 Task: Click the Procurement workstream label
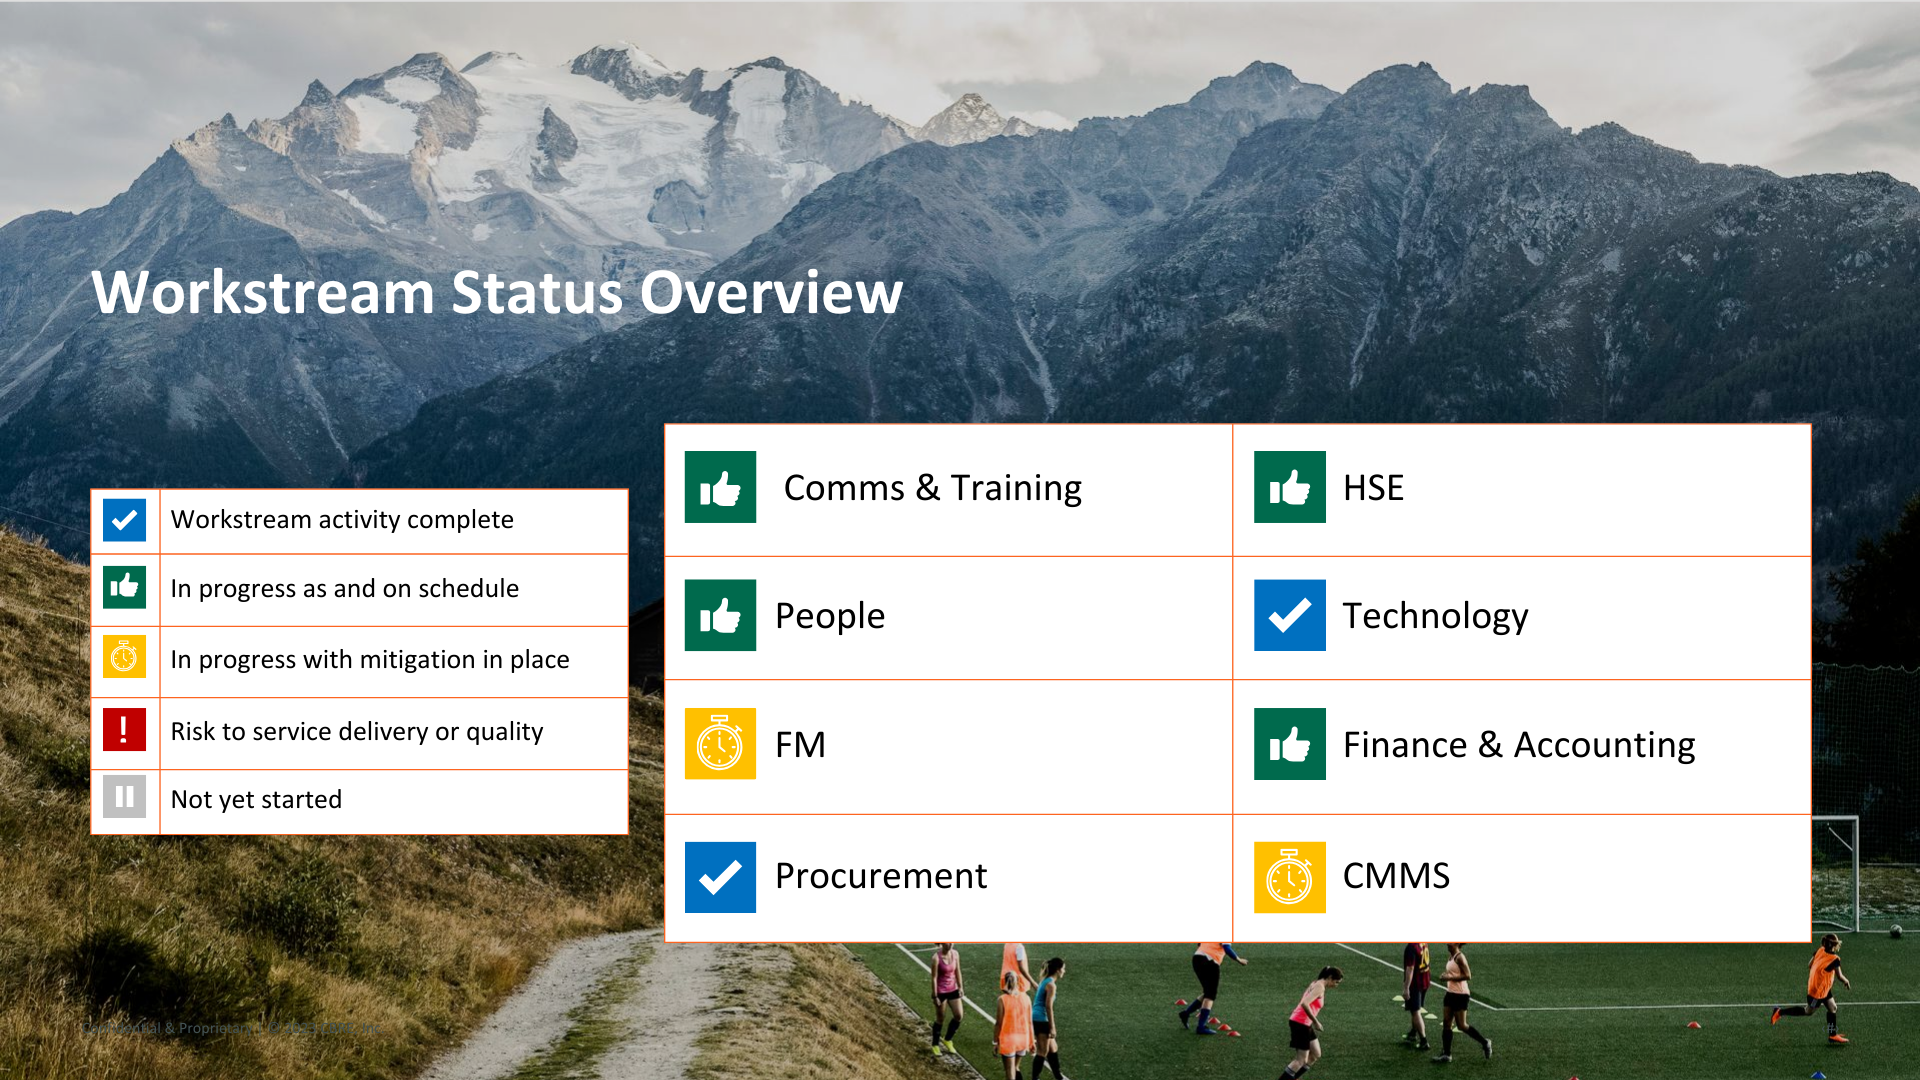click(880, 876)
